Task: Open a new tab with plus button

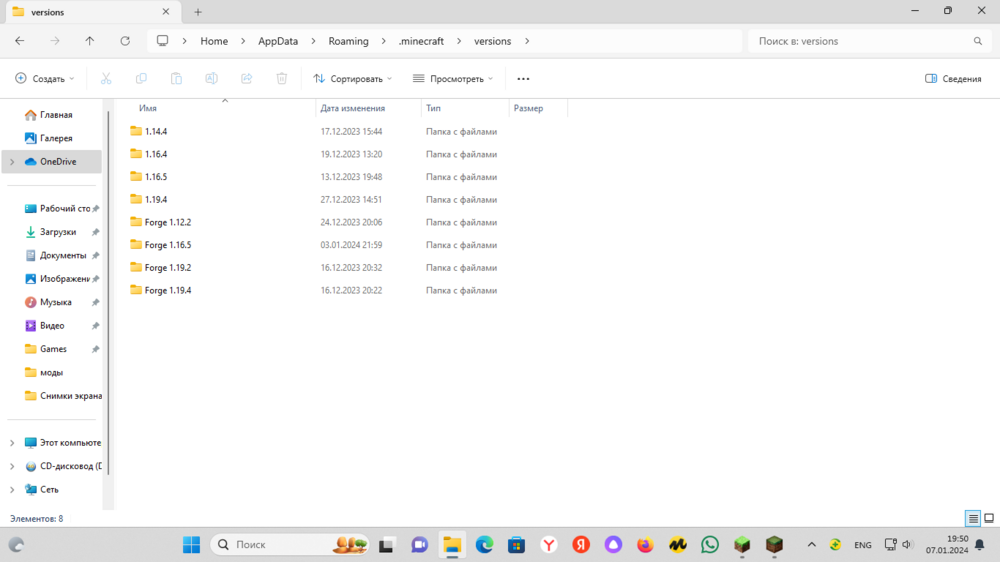Action: (x=198, y=11)
